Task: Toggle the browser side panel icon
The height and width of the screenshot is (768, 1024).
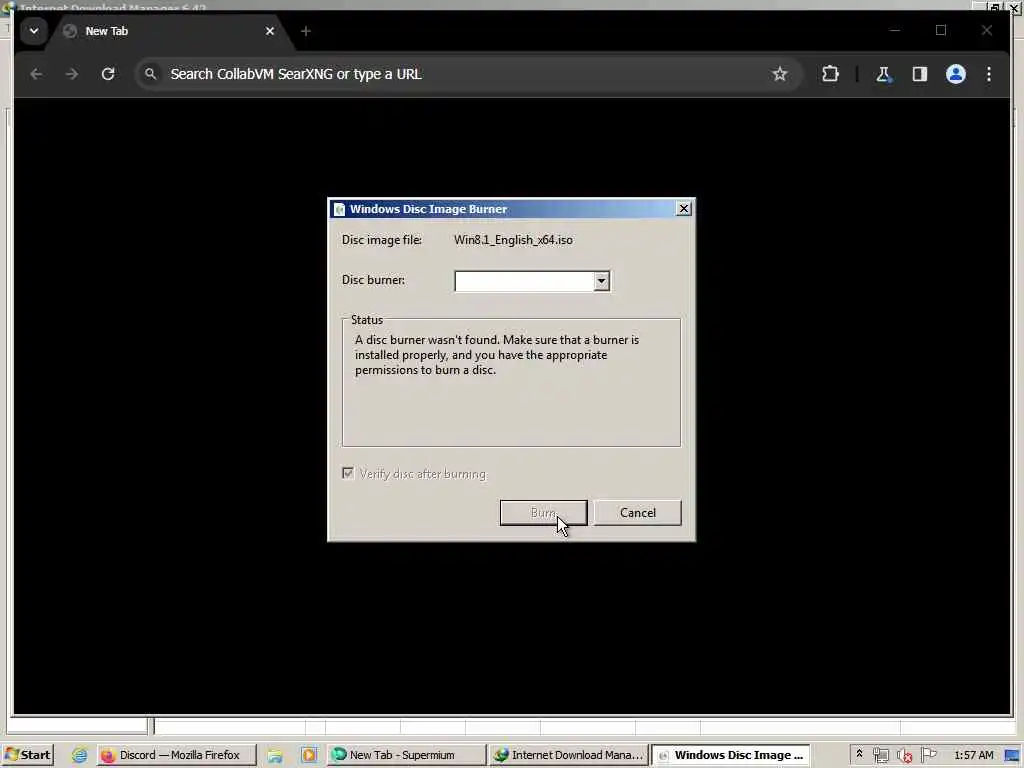Action: click(x=920, y=74)
